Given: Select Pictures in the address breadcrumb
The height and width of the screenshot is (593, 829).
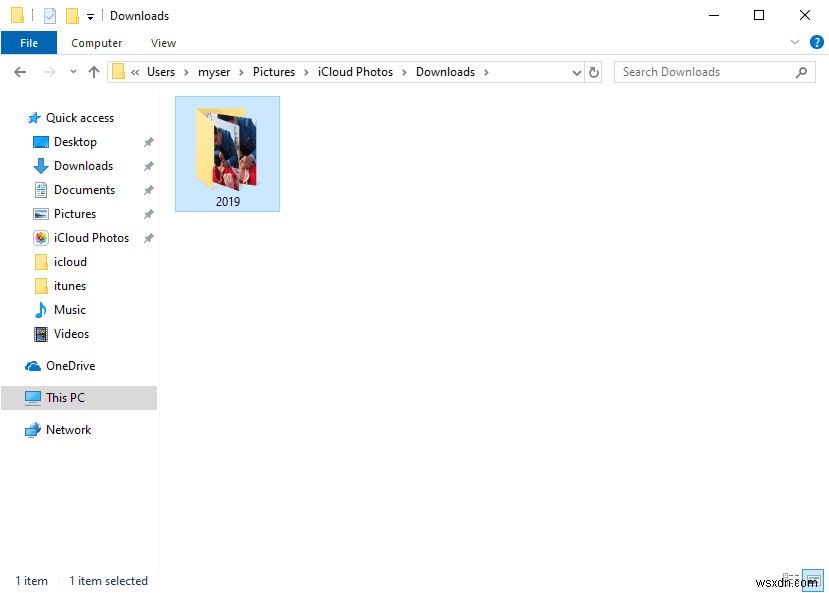Looking at the screenshot, I should (274, 72).
